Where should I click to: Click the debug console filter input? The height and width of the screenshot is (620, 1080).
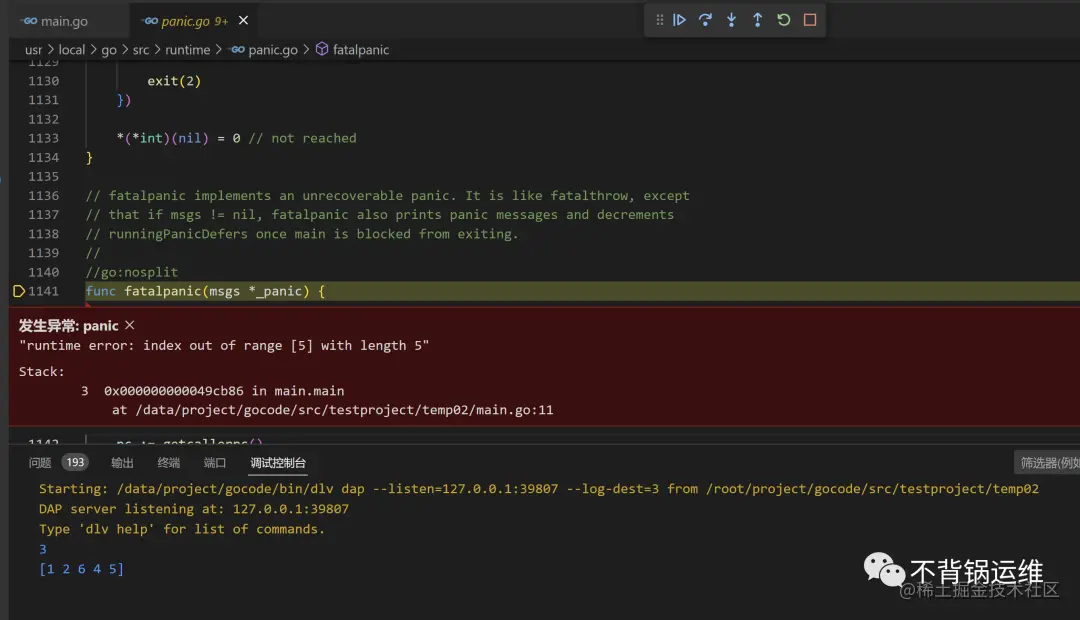click(x=1048, y=463)
